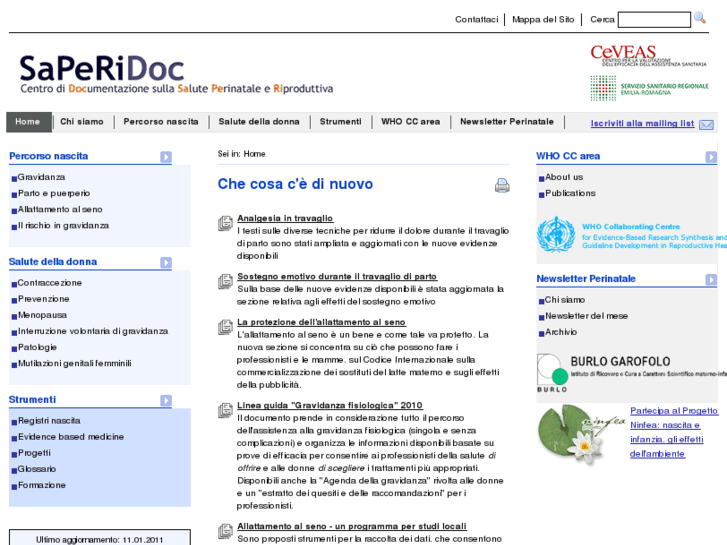The width and height of the screenshot is (727, 545).
Task: Focus the Cerca search field
Action: coord(654,20)
